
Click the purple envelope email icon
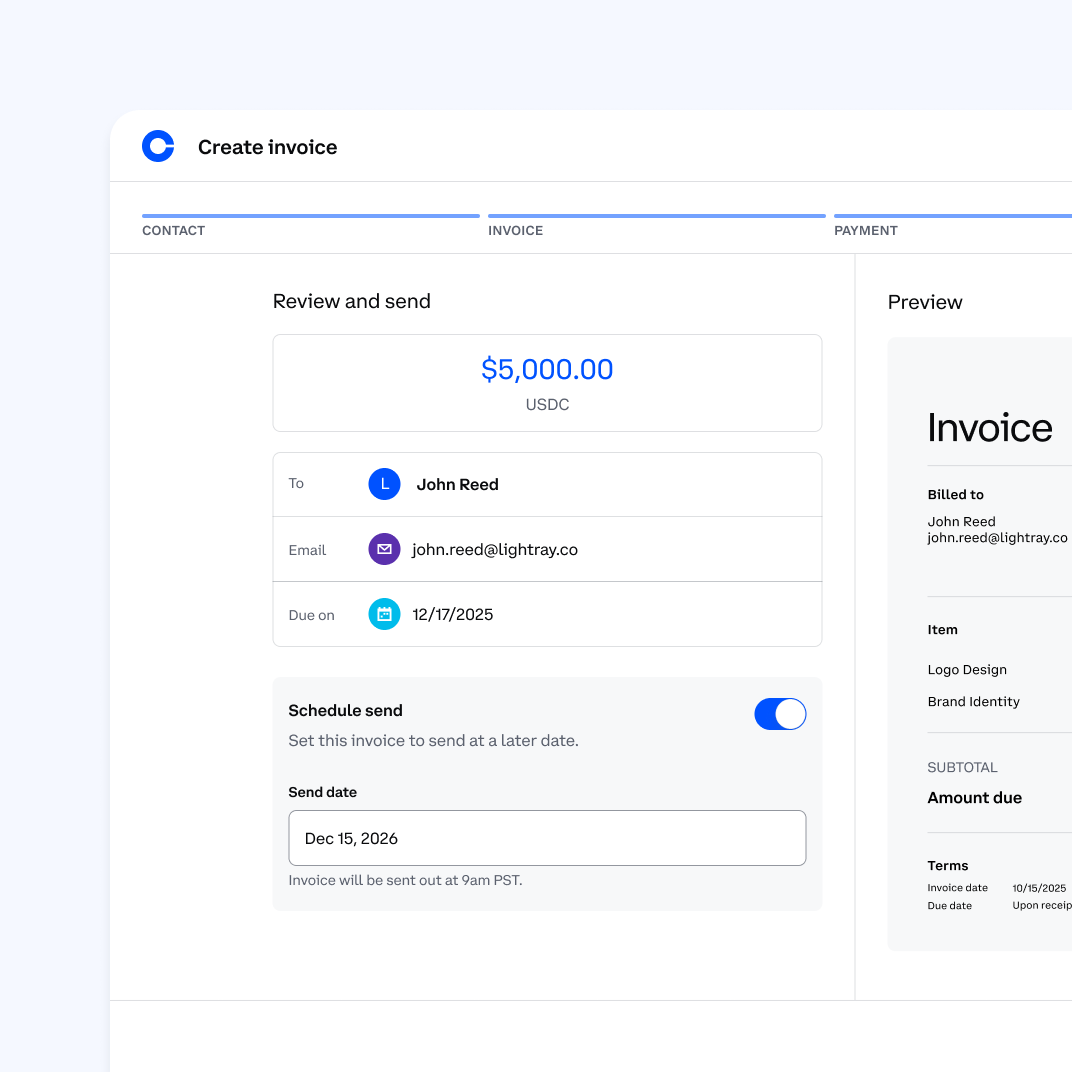(384, 549)
